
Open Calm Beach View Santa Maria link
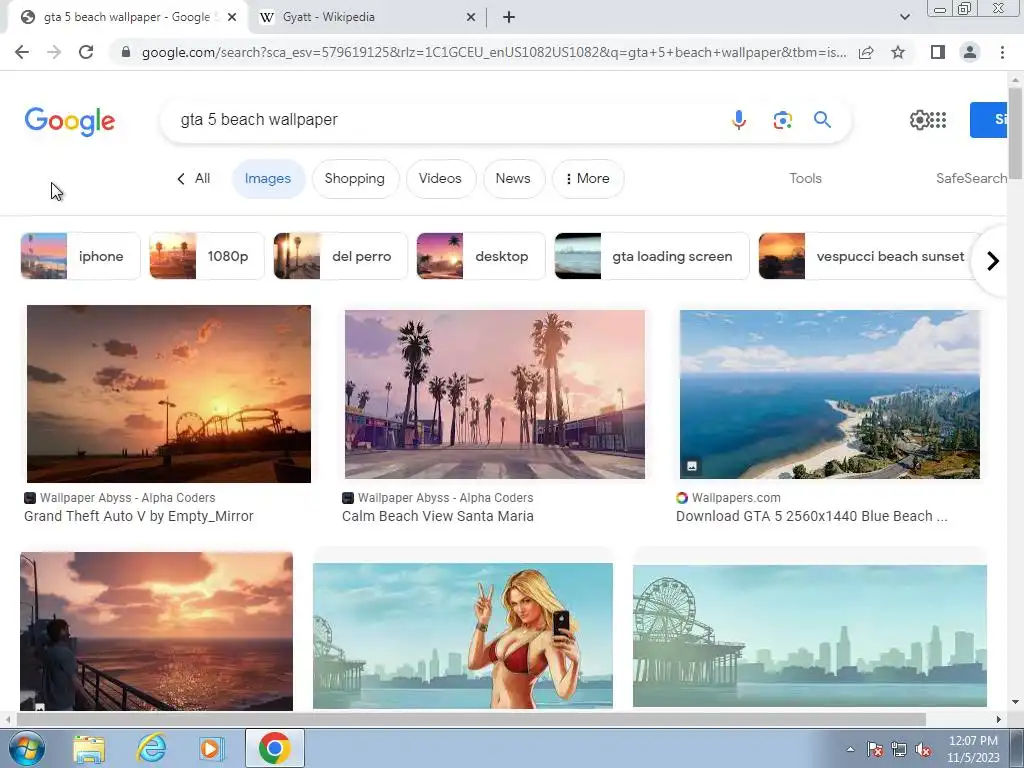(438, 517)
